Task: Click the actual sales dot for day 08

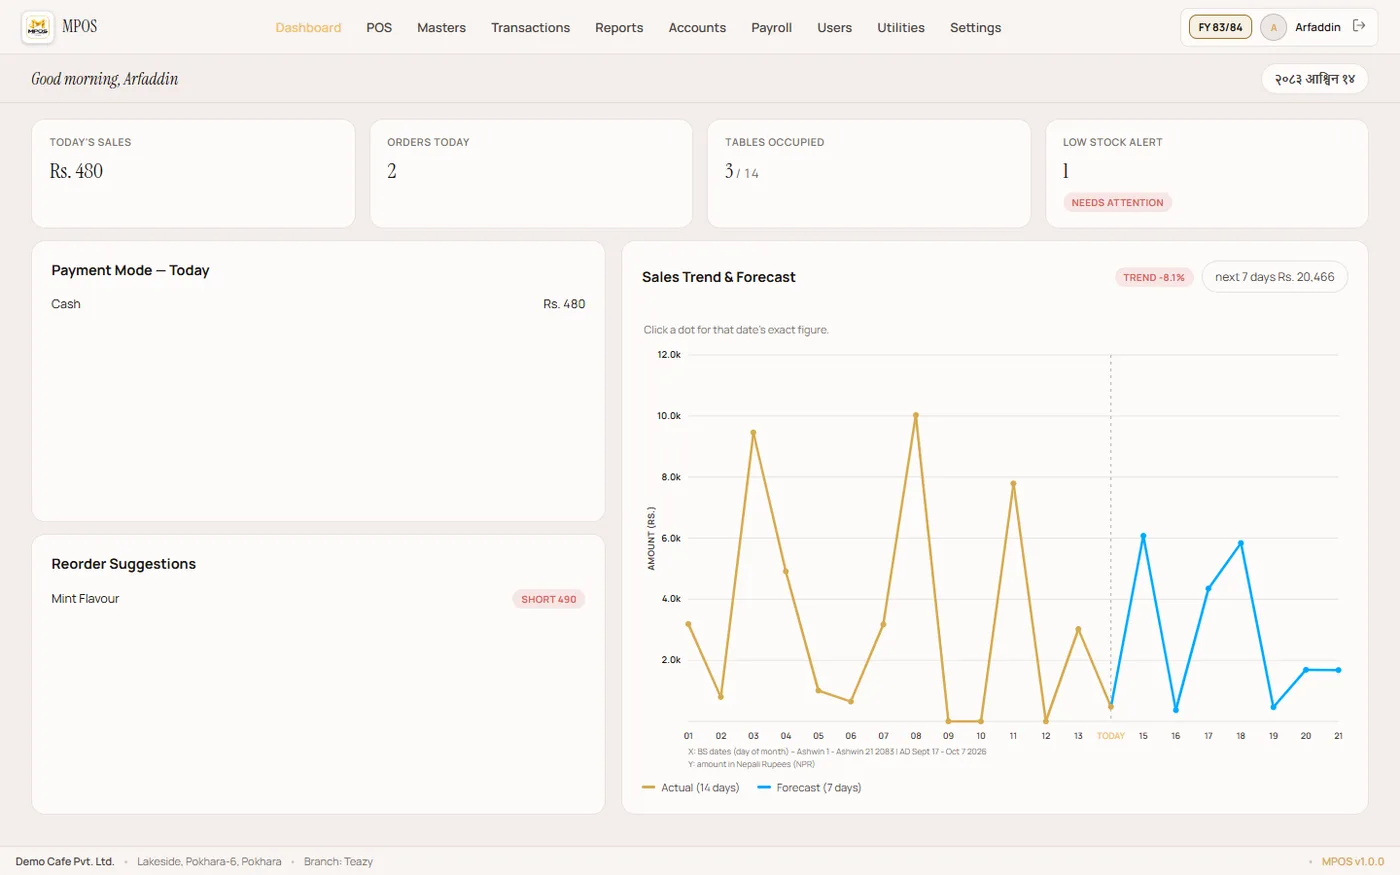Action: 915,415
